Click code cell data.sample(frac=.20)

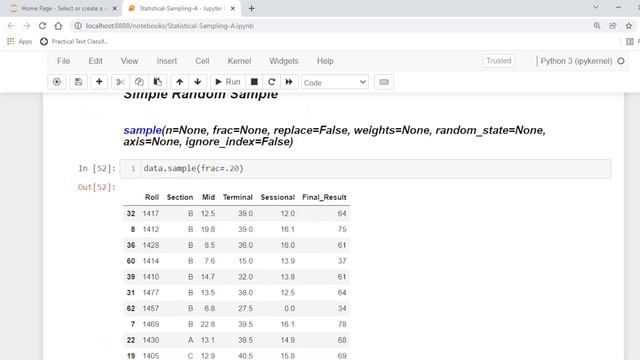[x=365, y=169]
